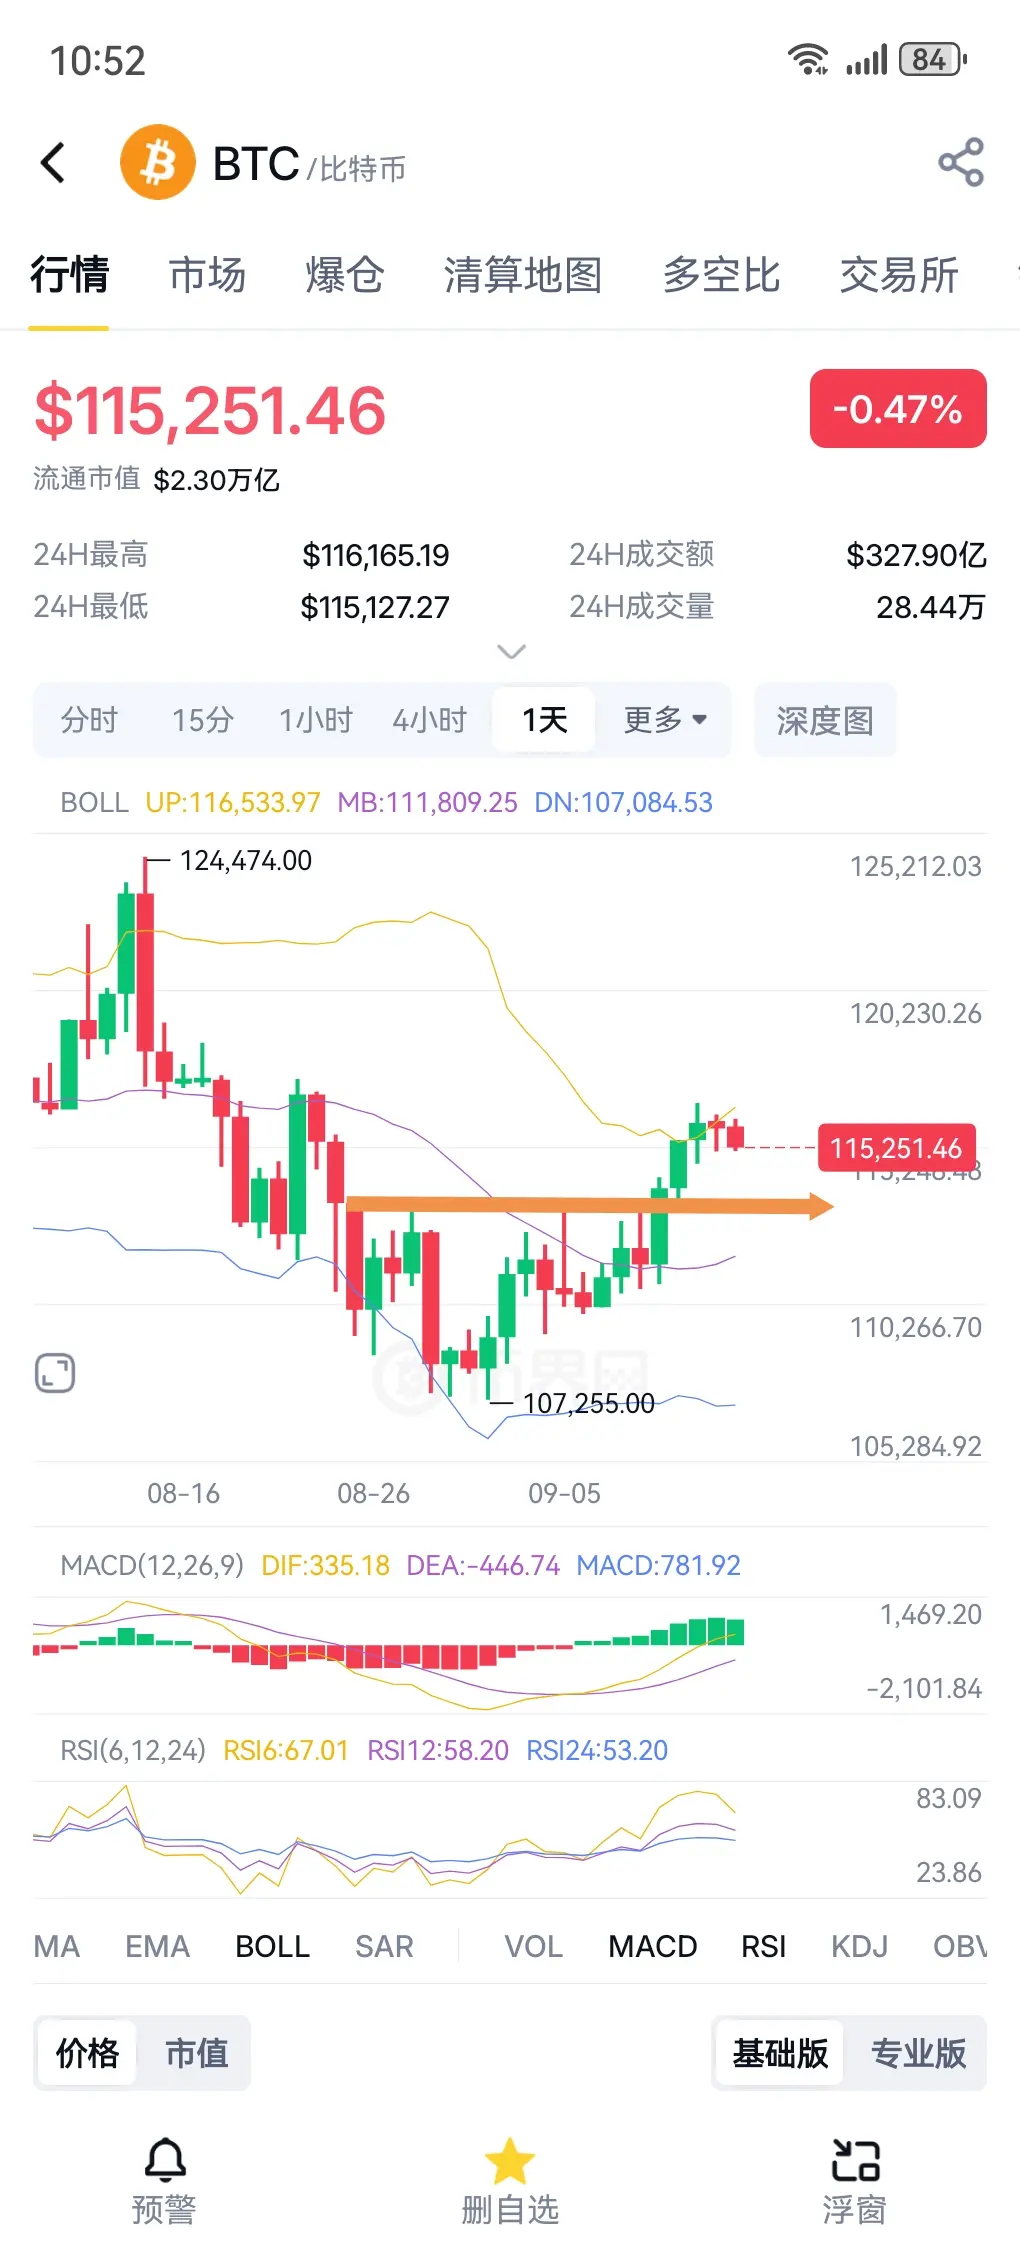Toggle the BOLL indicator
The width and height of the screenshot is (1020, 2250).
pos(272,1946)
